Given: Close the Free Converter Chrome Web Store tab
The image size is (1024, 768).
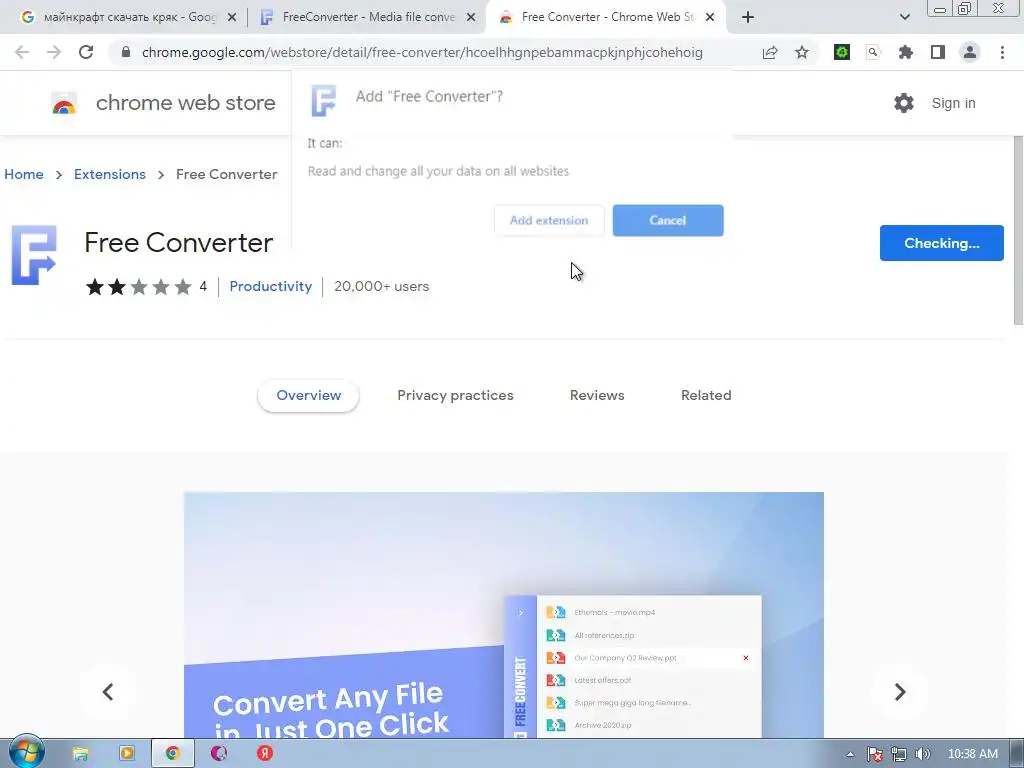Looking at the screenshot, I should 710,17.
